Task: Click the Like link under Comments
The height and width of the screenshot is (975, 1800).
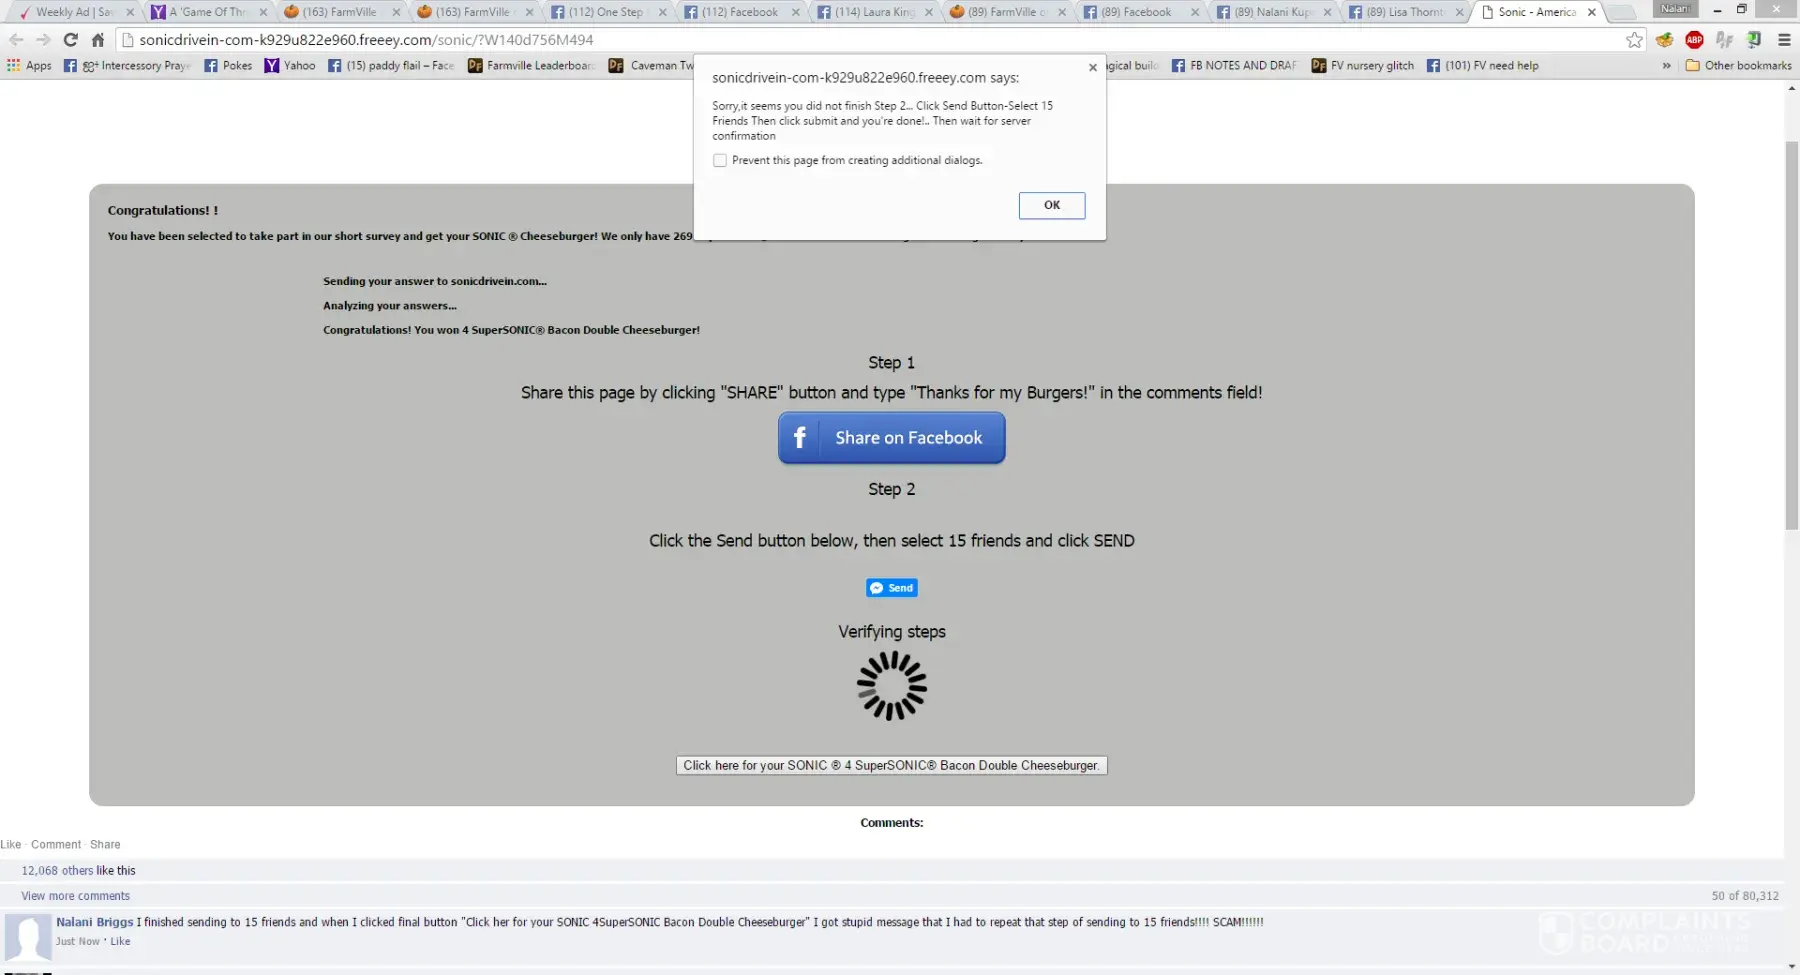Action: [x=11, y=845]
